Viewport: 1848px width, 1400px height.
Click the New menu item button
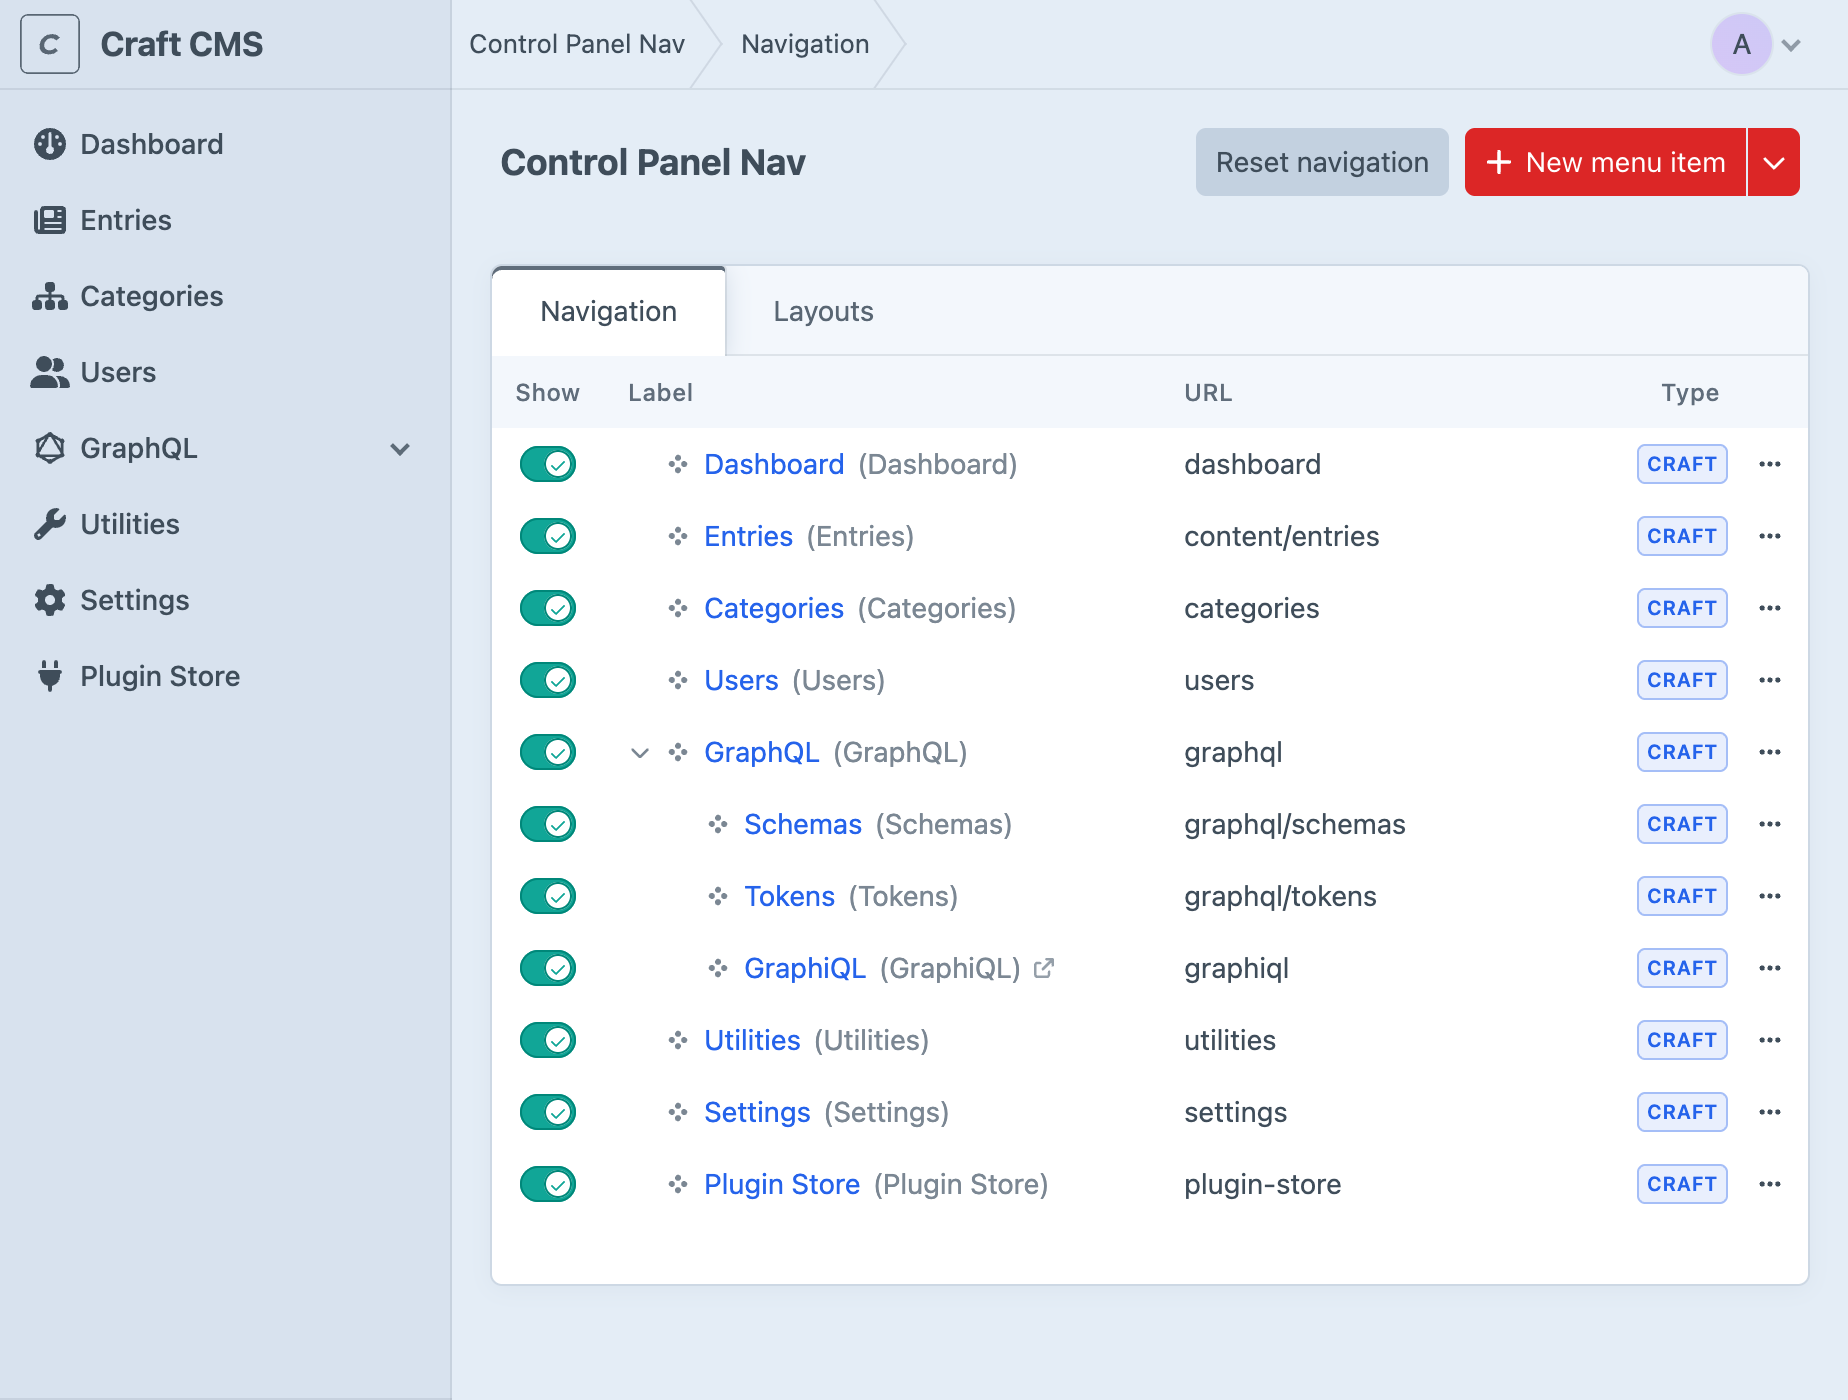pos(1606,162)
